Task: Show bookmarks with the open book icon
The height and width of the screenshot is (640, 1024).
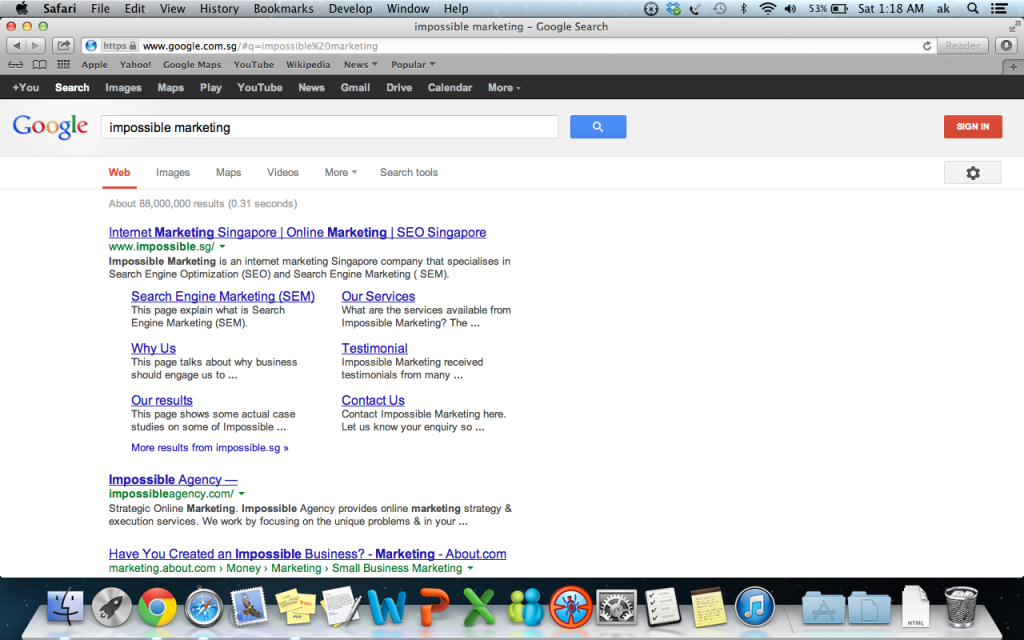Action: point(40,65)
